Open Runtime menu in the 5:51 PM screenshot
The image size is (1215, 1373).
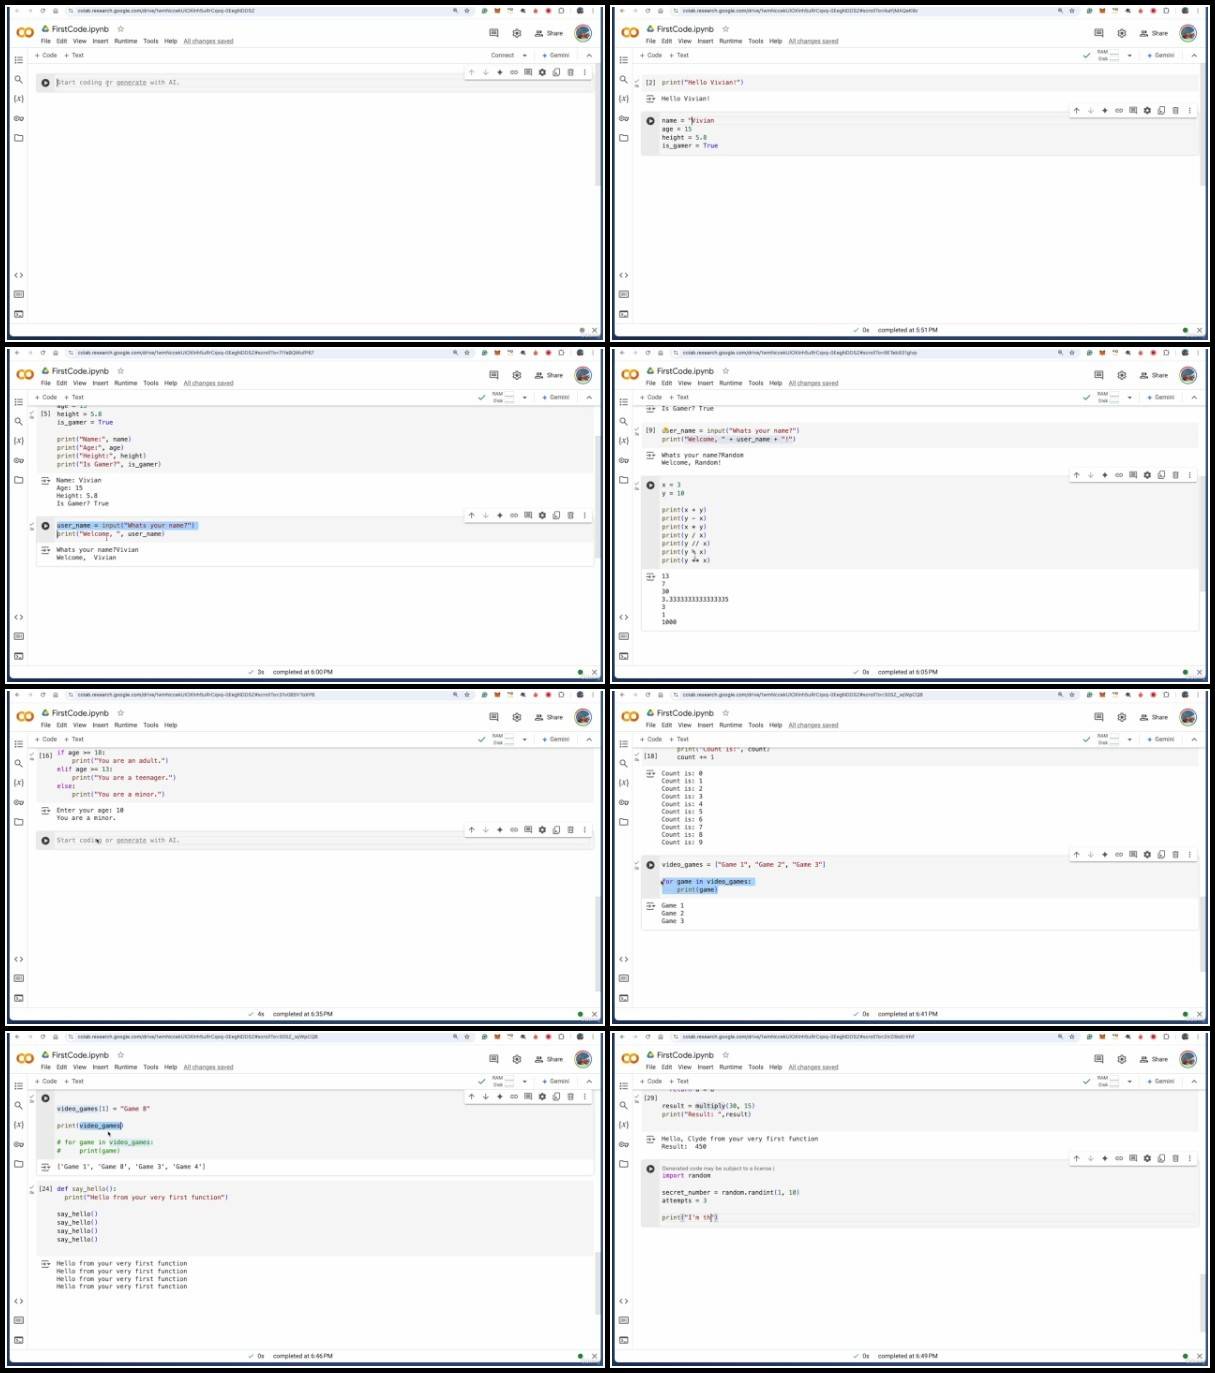(731, 41)
